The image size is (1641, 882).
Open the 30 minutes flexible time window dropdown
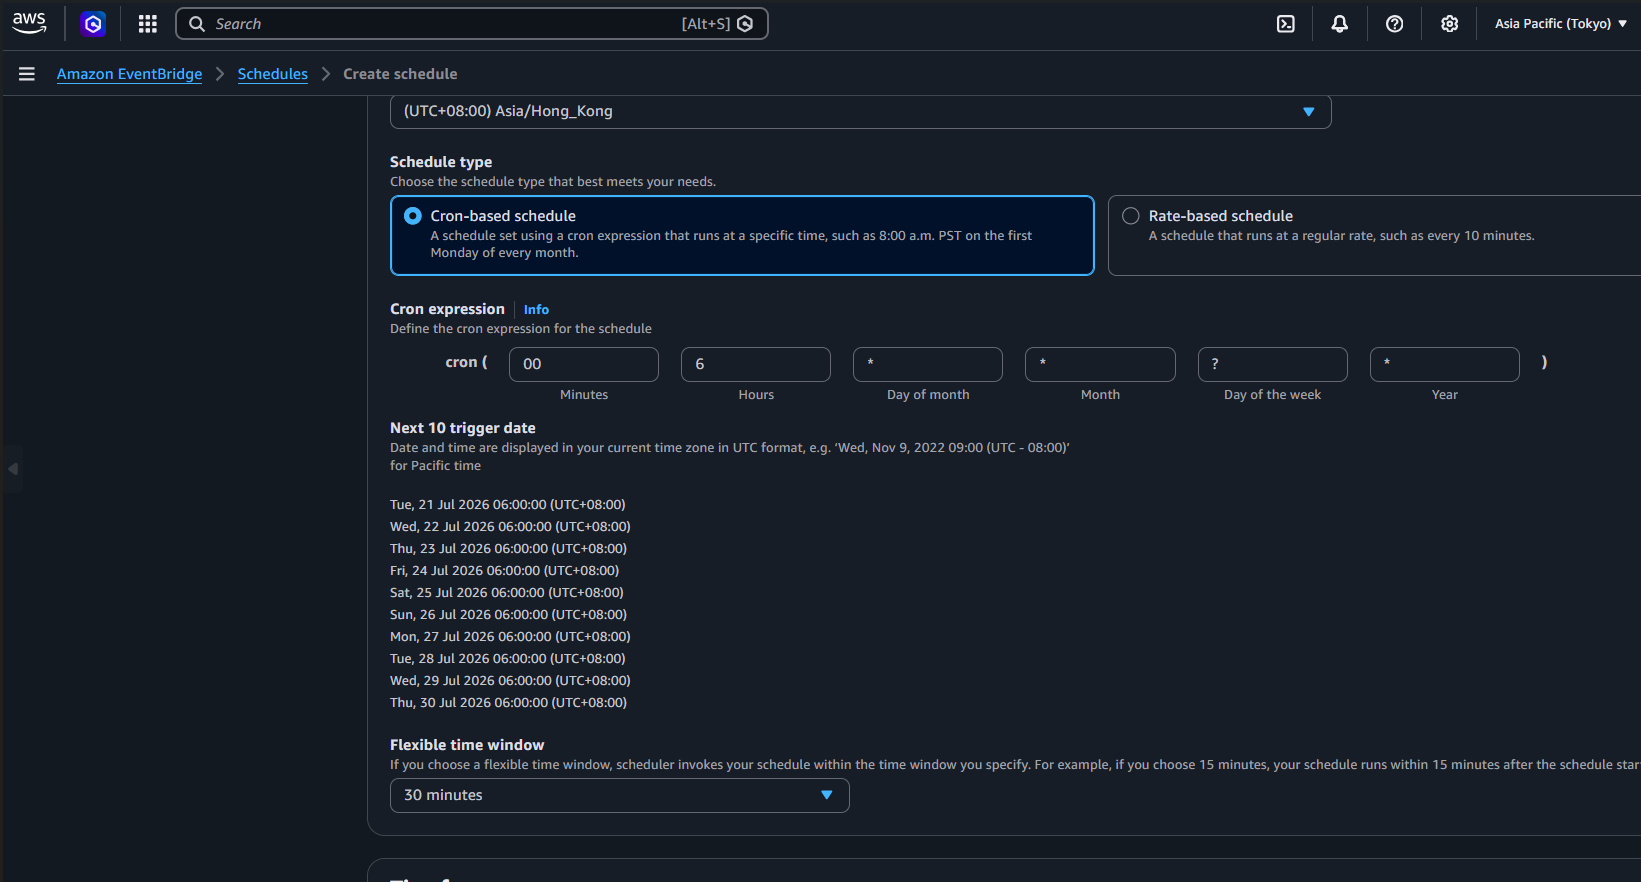pyautogui.click(x=619, y=795)
